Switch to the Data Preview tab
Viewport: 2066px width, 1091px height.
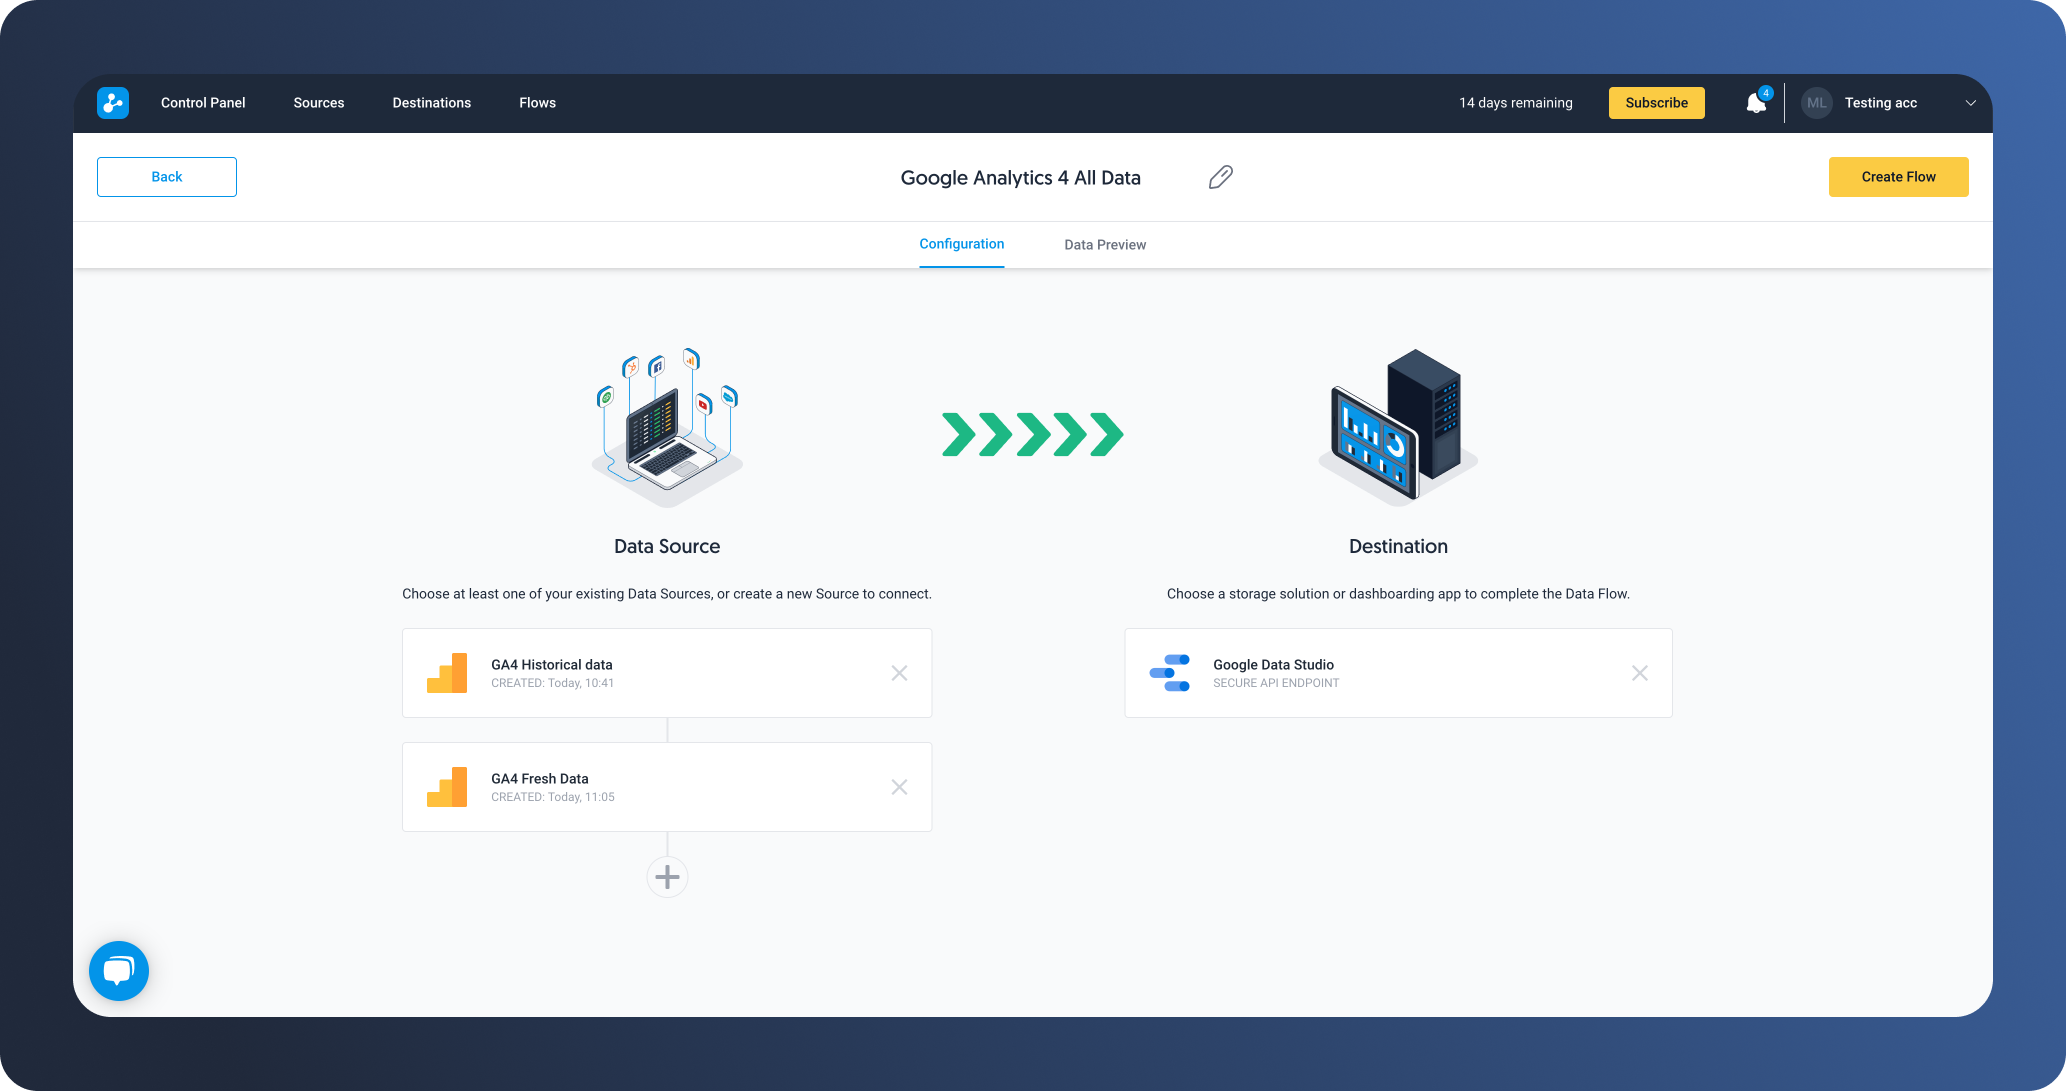(x=1105, y=245)
